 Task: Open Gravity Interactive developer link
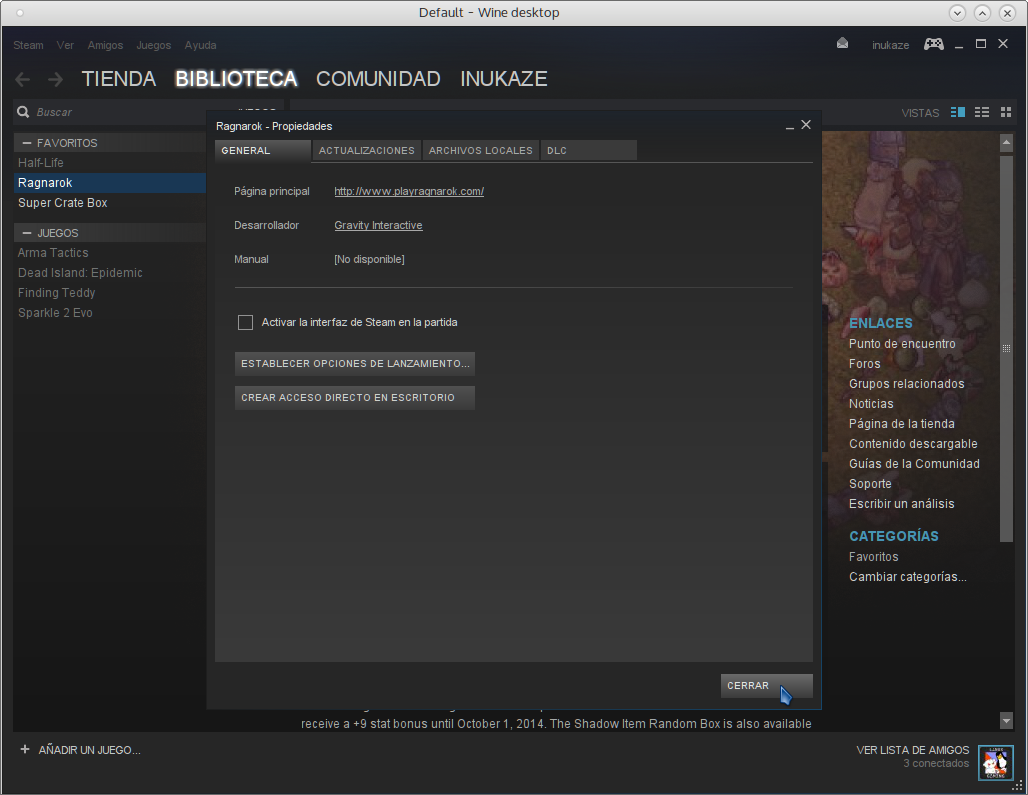(378, 225)
